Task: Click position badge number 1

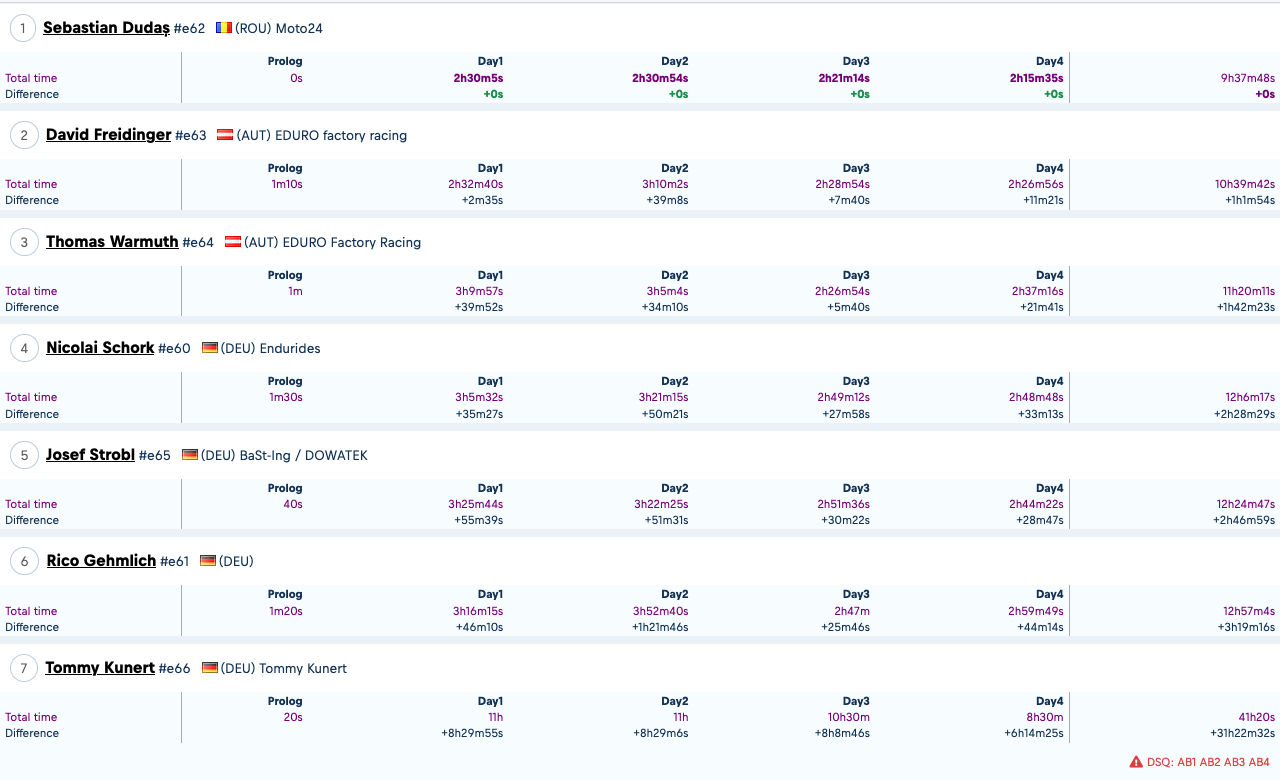Action: 23,28
